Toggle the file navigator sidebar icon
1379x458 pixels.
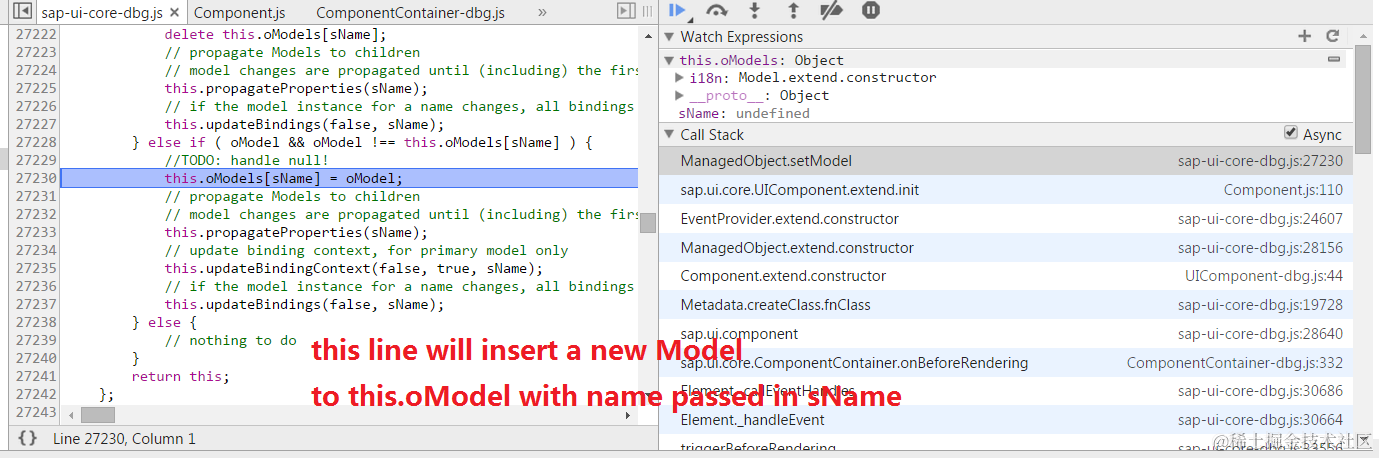(21, 12)
